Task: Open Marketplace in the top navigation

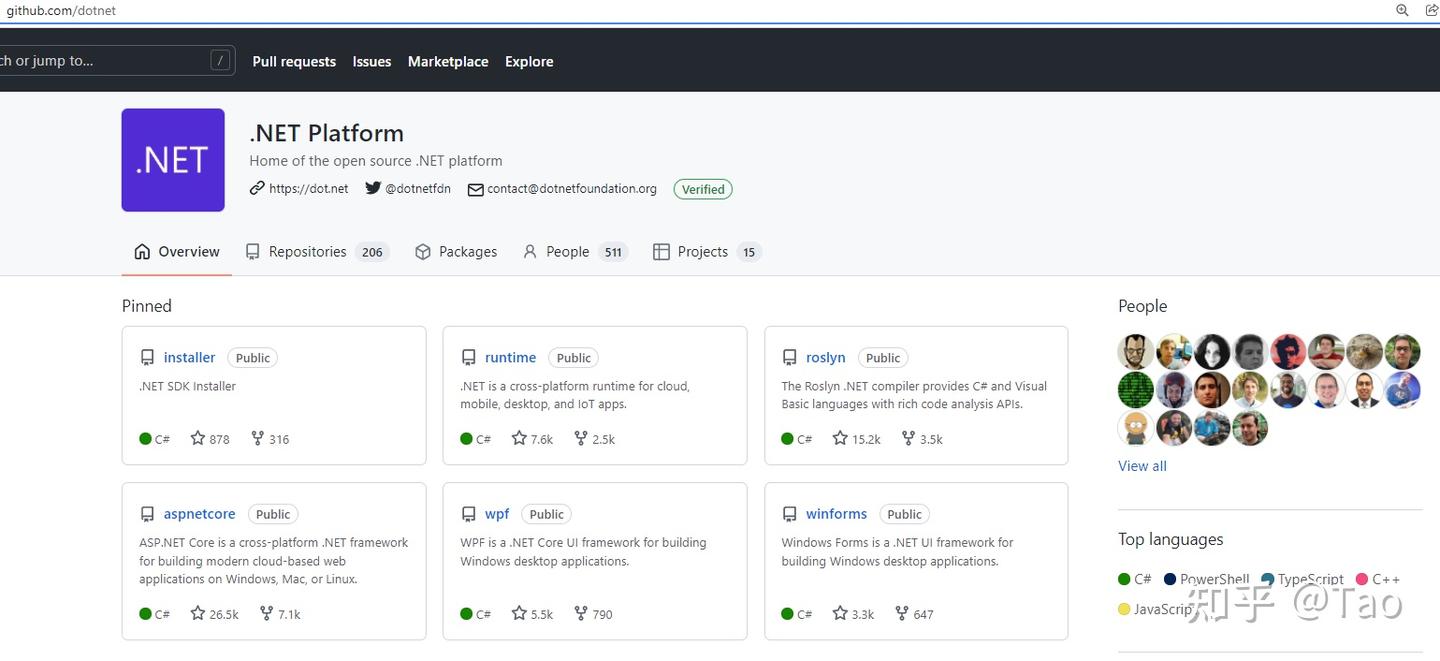Action: (x=448, y=61)
